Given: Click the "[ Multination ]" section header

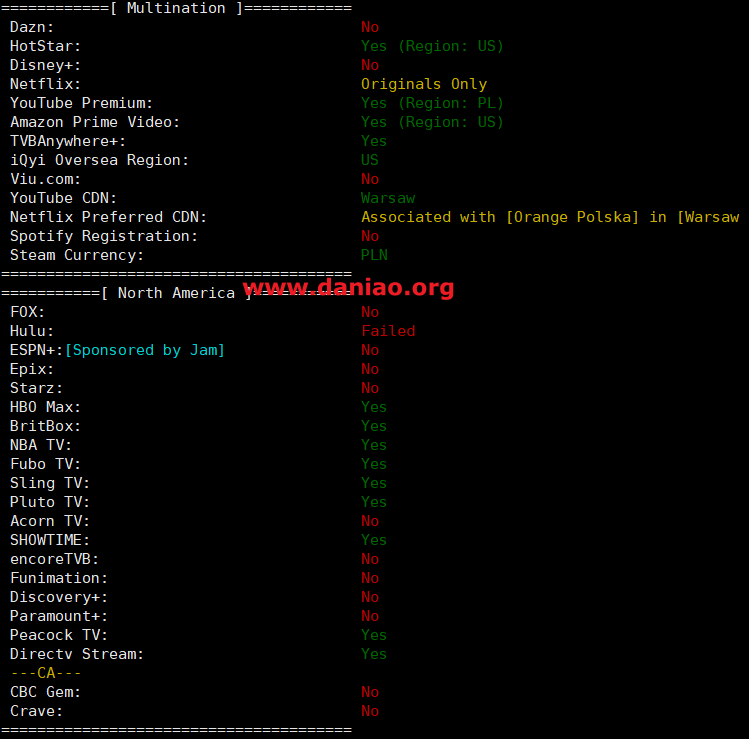Looking at the screenshot, I should [176, 8].
